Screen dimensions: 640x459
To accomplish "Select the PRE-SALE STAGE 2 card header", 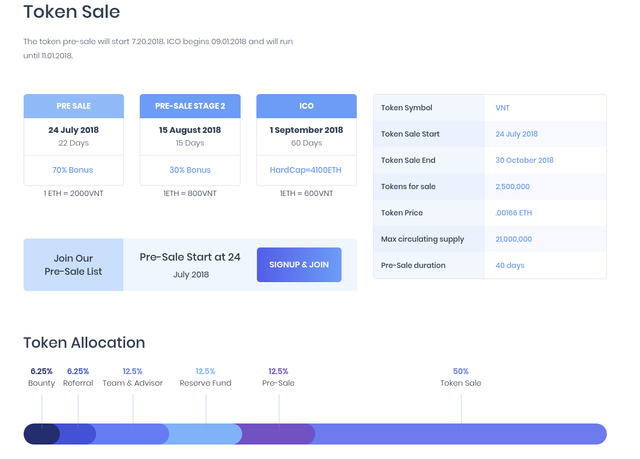I will (190, 106).
